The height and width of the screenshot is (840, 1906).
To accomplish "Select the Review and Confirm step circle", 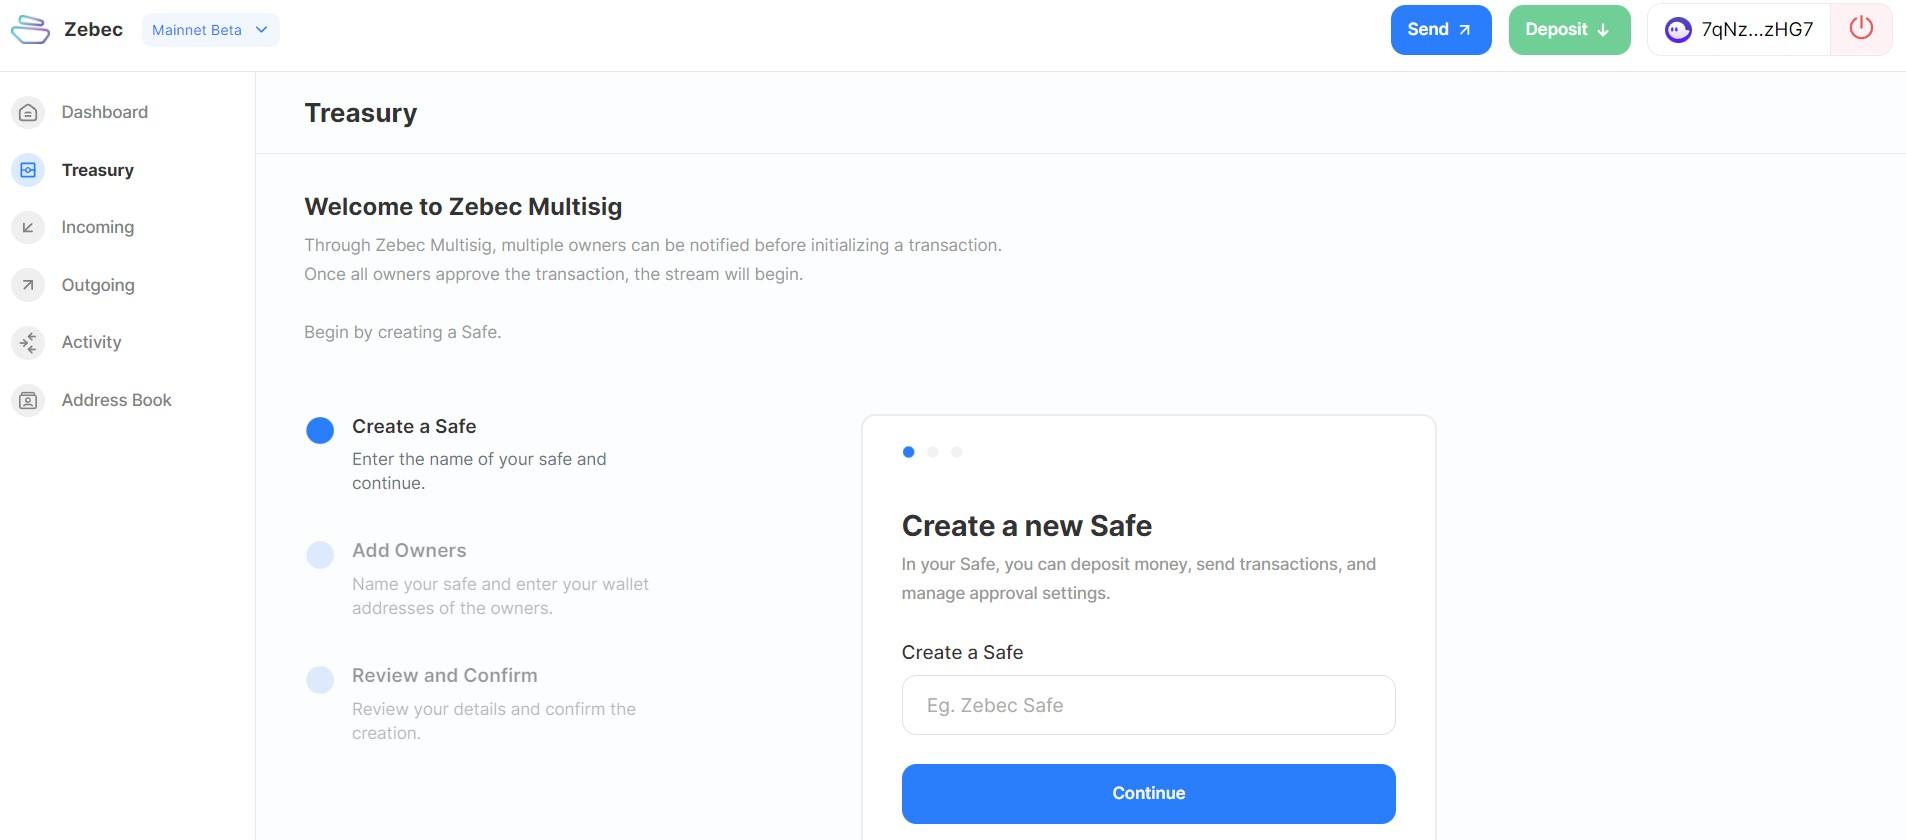I will click(320, 680).
